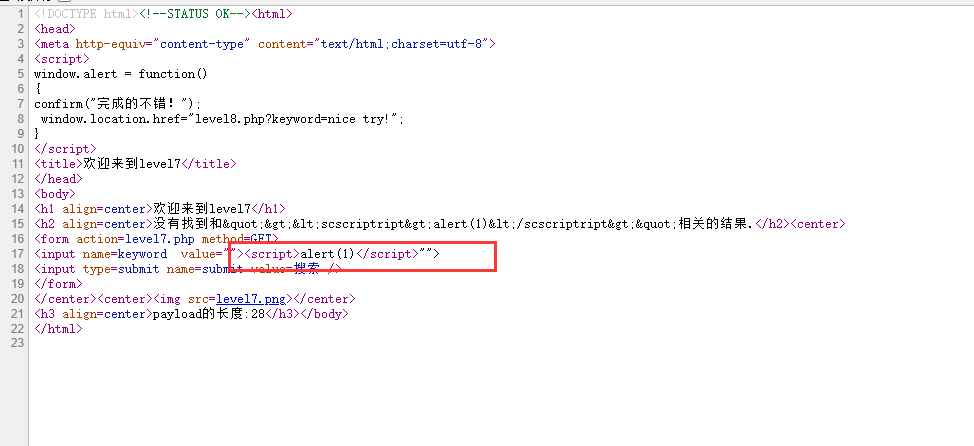Click line number 21 in the gutter
Image resolution: width=974 pixels, height=446 pixels.
pos(18,314)
